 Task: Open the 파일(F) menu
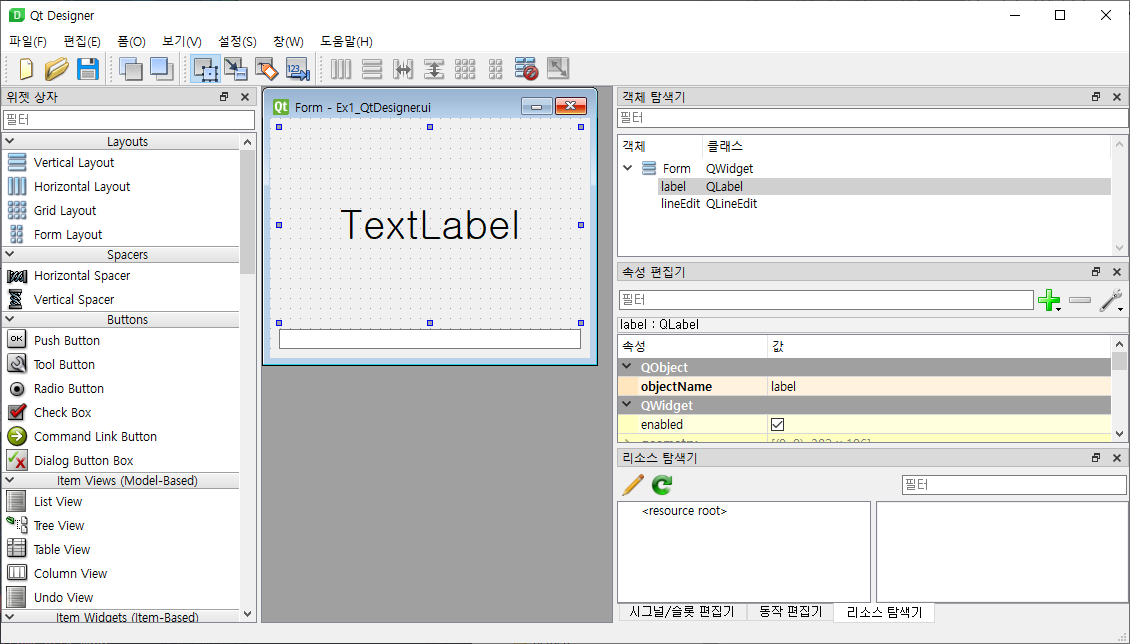point(28,42)
